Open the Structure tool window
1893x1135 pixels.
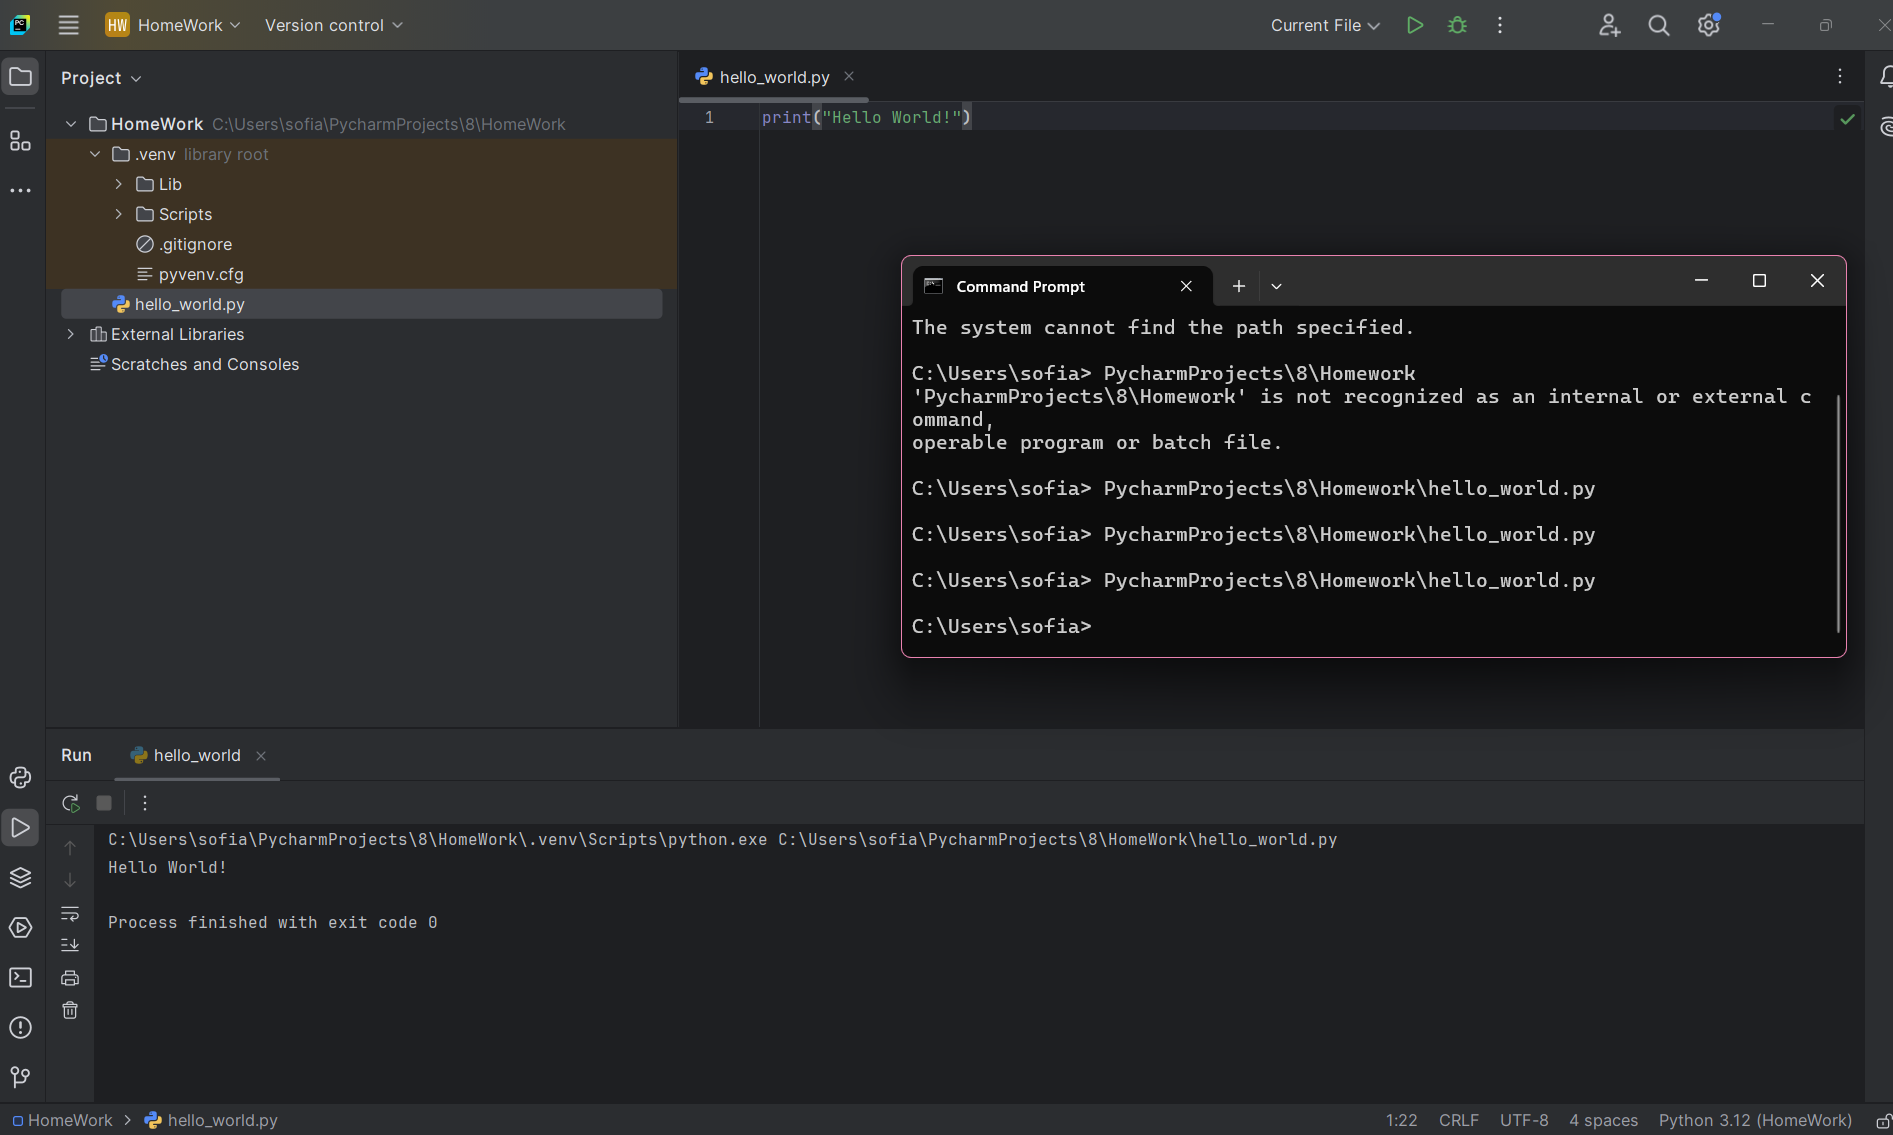tap(20, 141)
